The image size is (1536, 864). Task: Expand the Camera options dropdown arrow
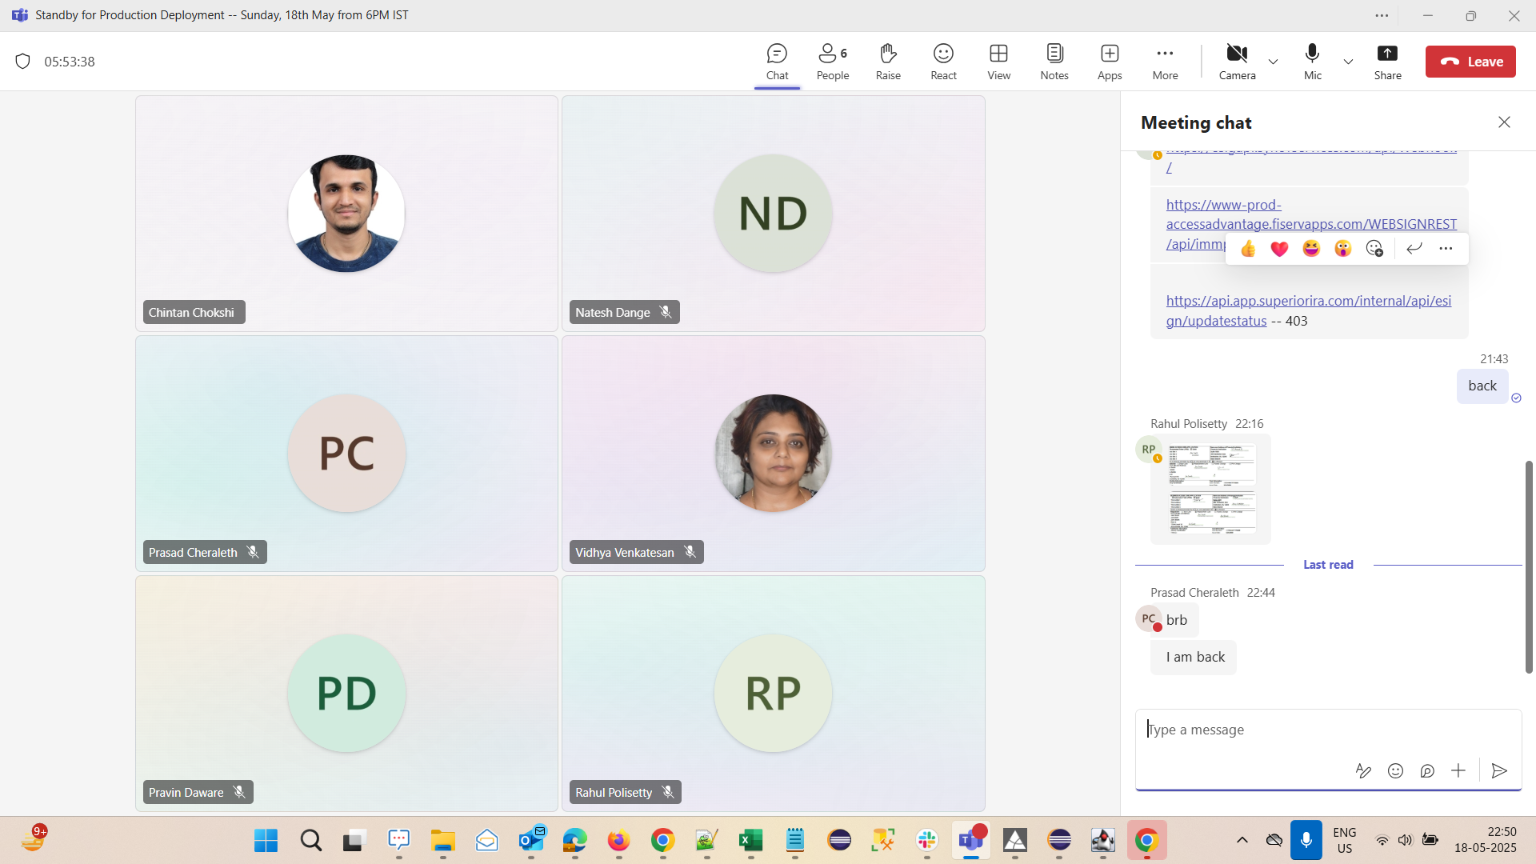click(1273, 62)
